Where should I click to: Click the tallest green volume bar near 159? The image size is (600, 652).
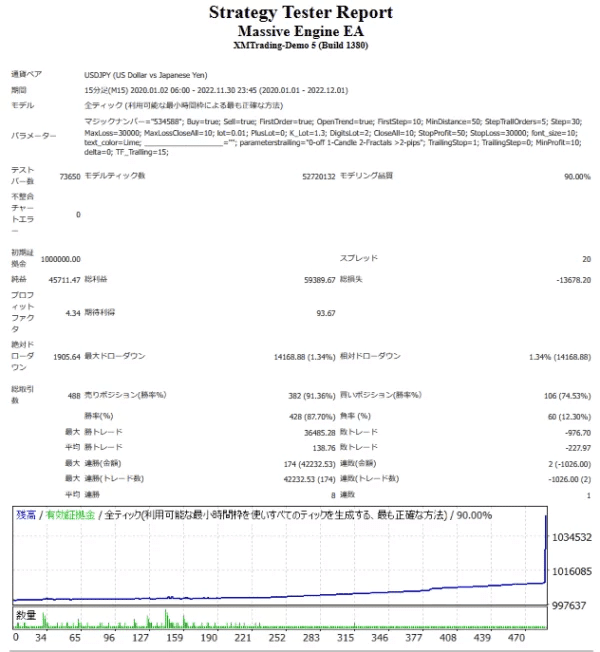coord(165,619)
